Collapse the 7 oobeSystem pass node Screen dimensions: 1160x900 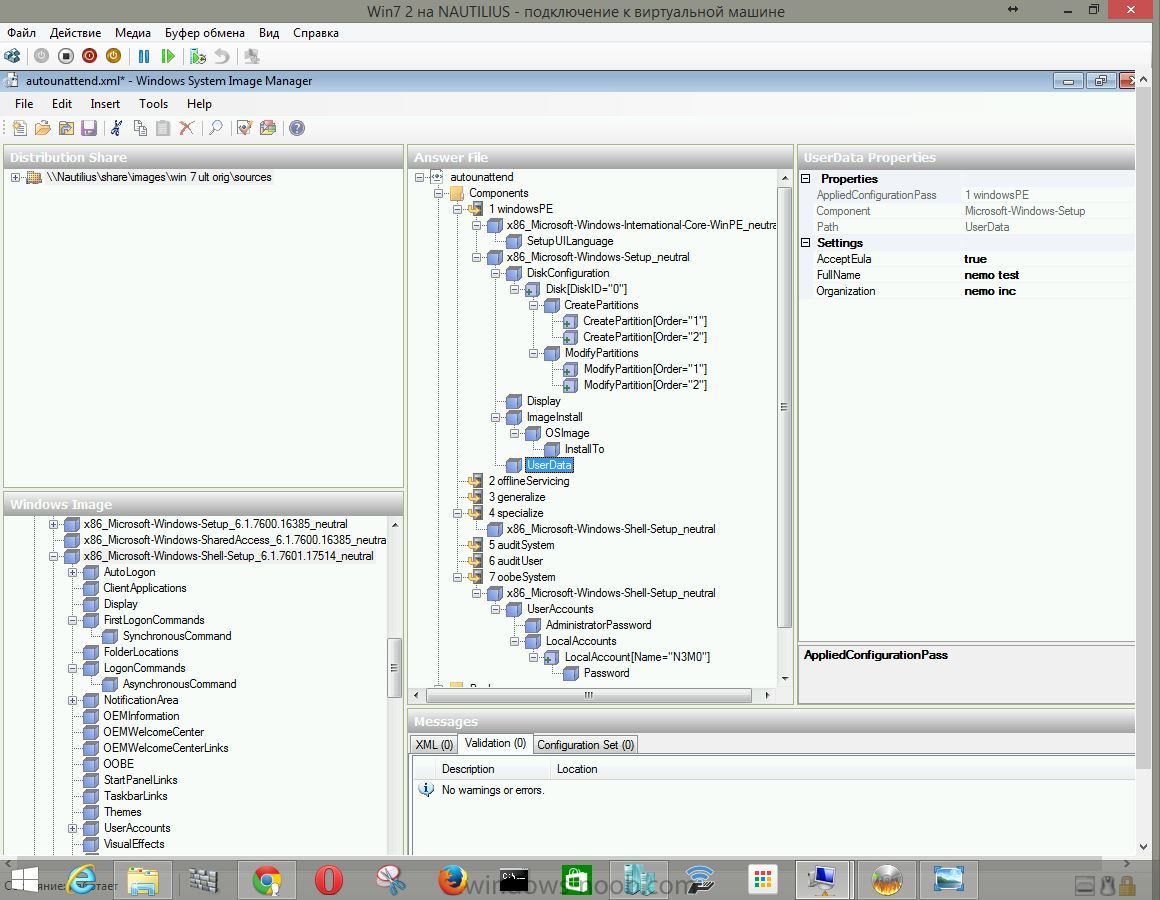458,578
